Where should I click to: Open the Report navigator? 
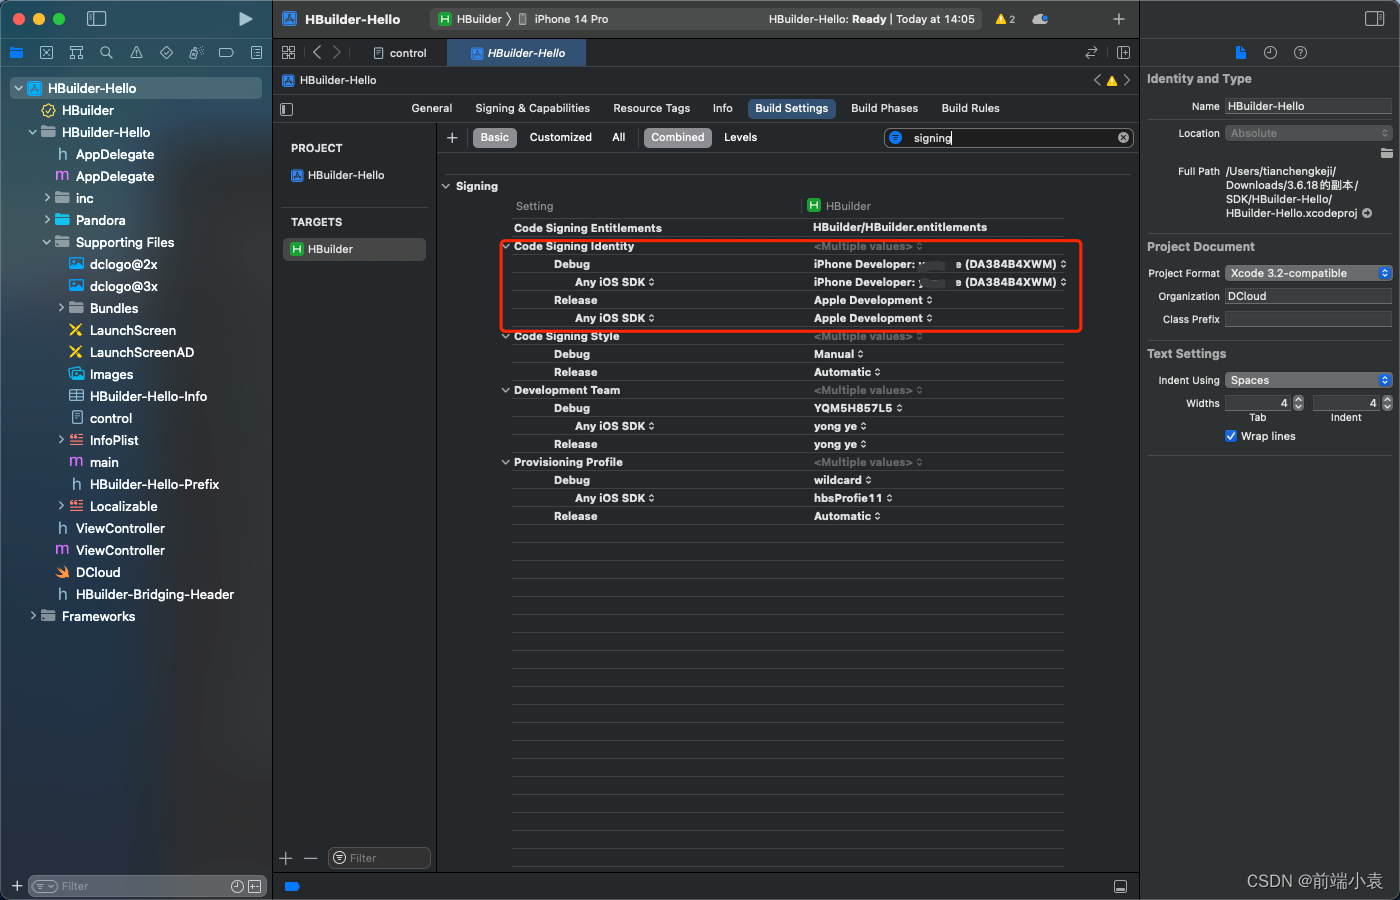pyautogui.click(x=256, y=53)
